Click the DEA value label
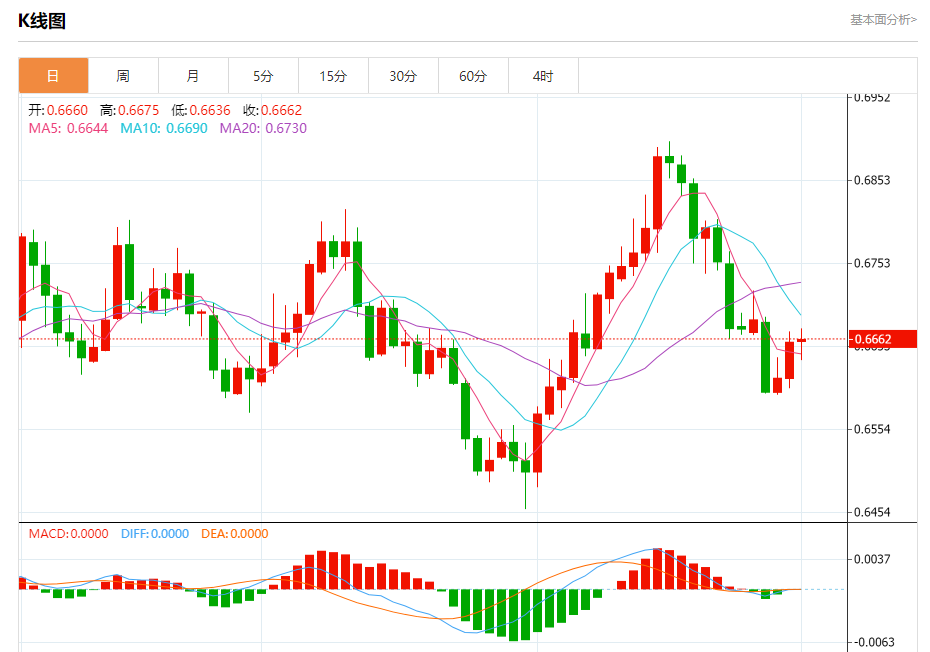The height and width of the screenshot is (652, 930). tap(235, 534)
